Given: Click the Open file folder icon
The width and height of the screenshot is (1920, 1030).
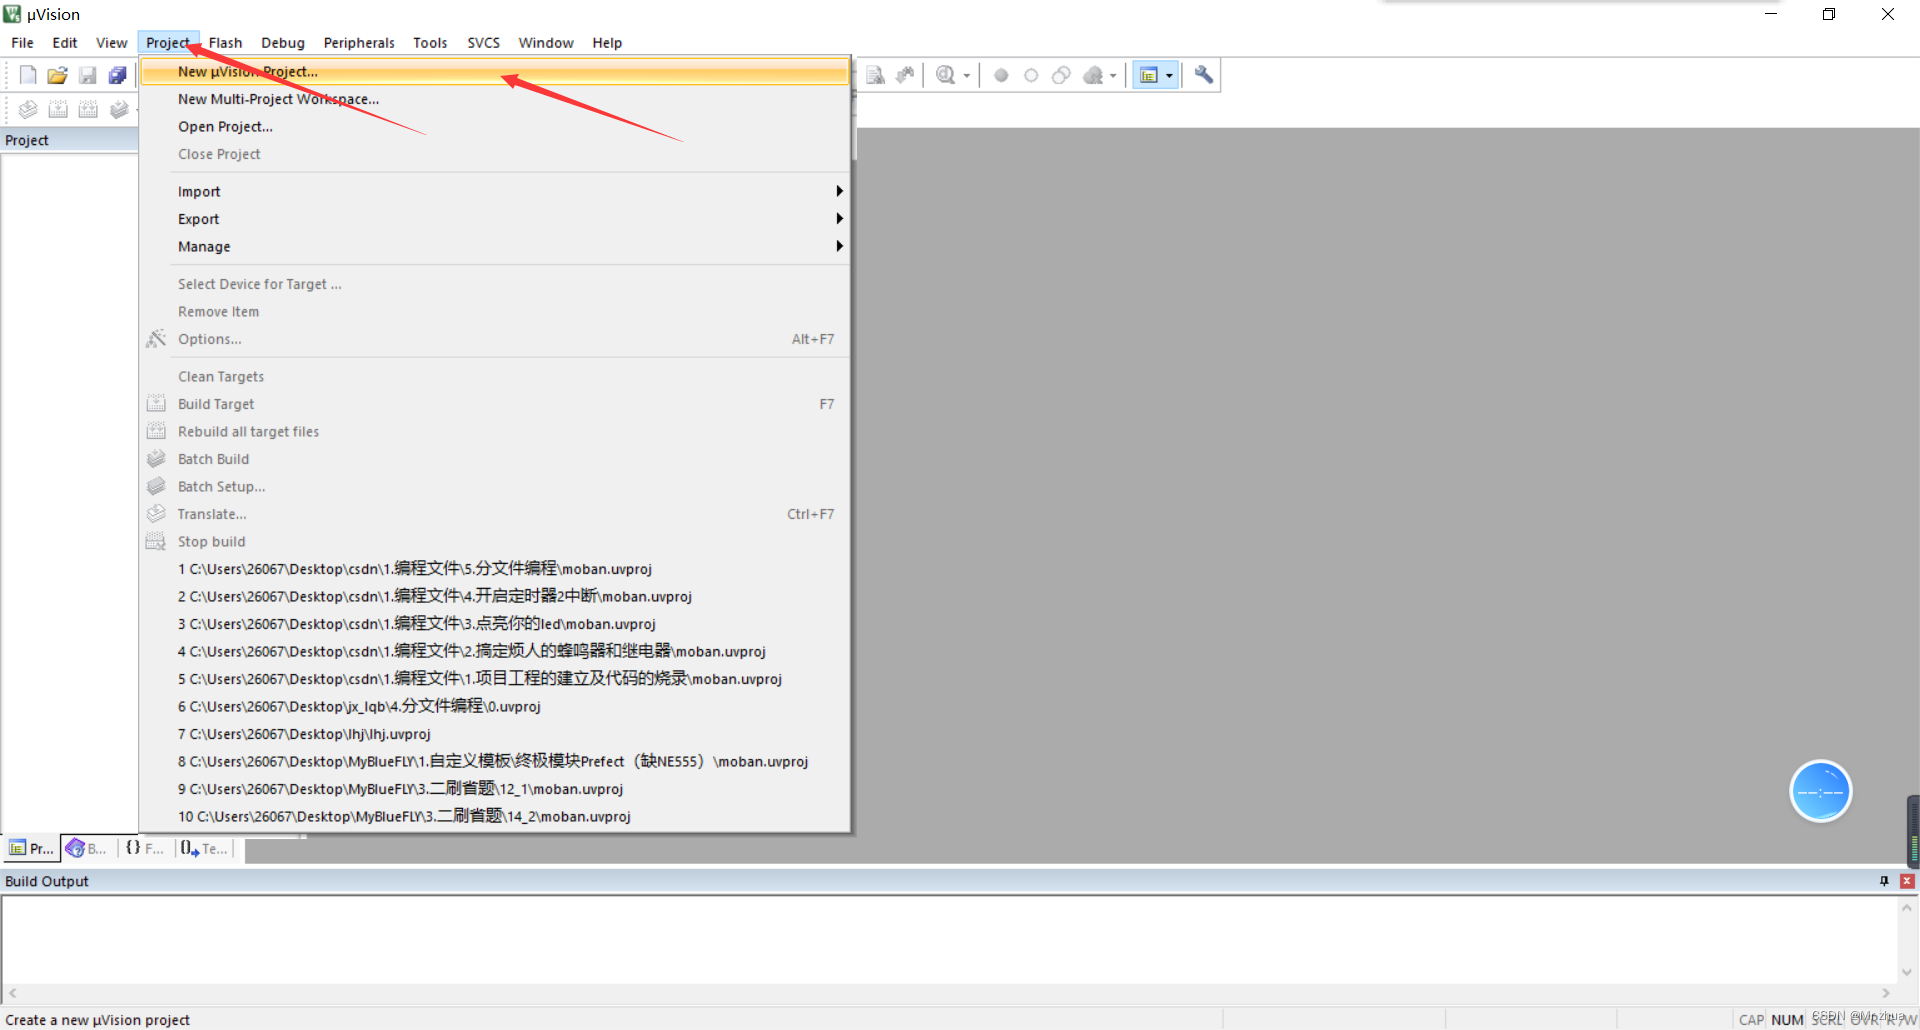Looking at the screenshot, I should coord(58,75).
